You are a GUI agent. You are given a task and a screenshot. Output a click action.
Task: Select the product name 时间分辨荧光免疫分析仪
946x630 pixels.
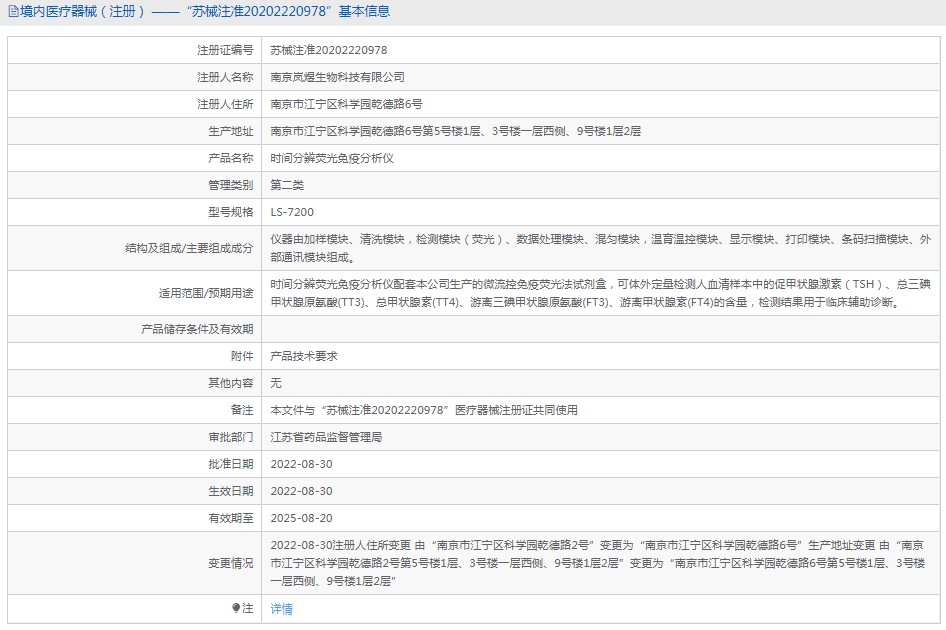(332, 158)
